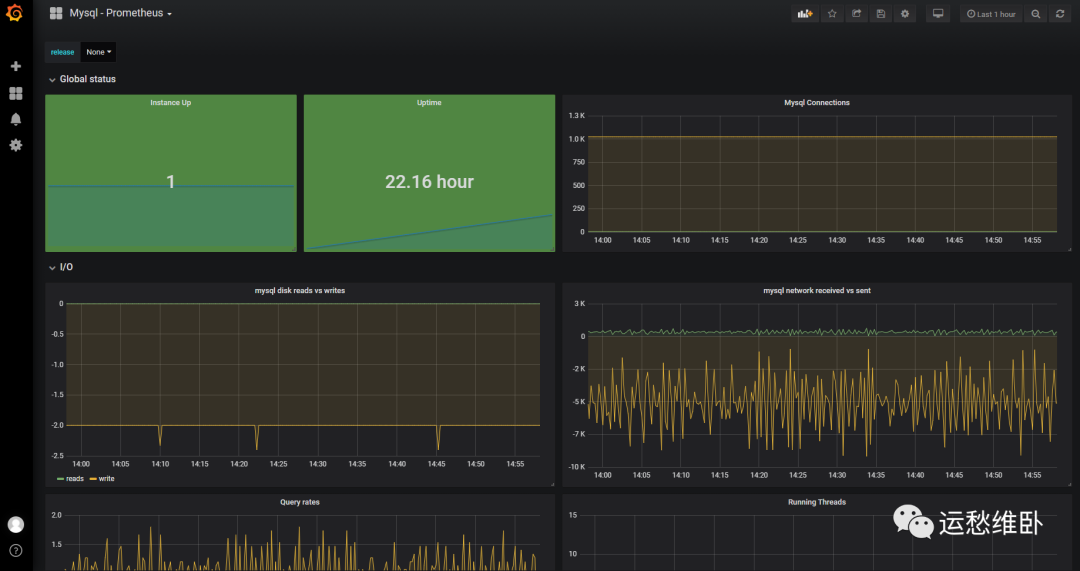Open the release variable None dropdown
Viewport: 1080px width, 571px height.
coord(98,52)
